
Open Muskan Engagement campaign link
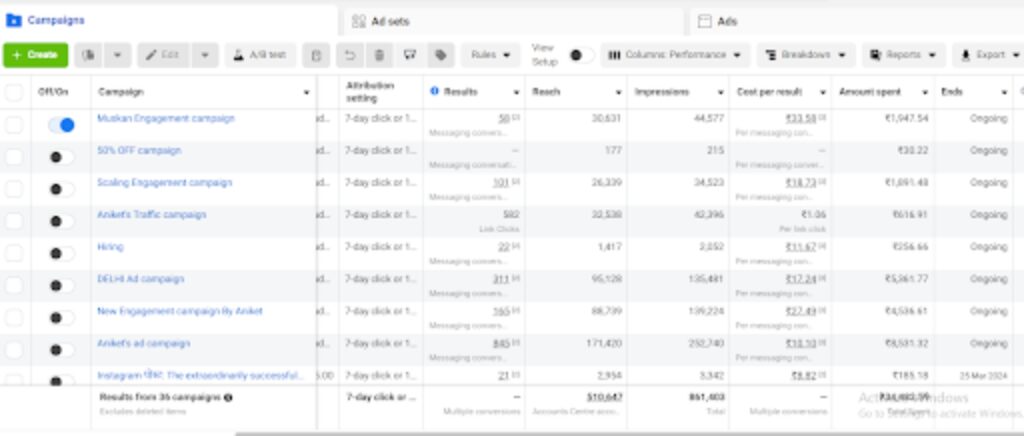coord(166,118)
